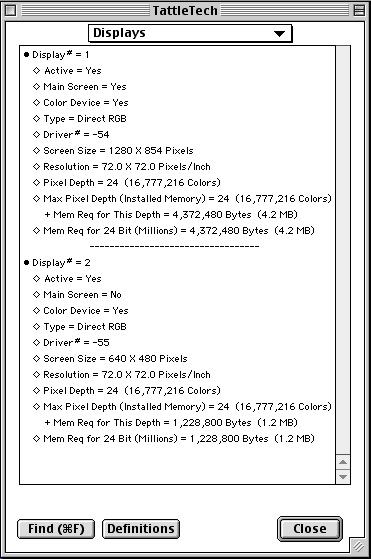This screenshot has width=371, height=559.
Task: Click the Close button
Action: [310, 529]
